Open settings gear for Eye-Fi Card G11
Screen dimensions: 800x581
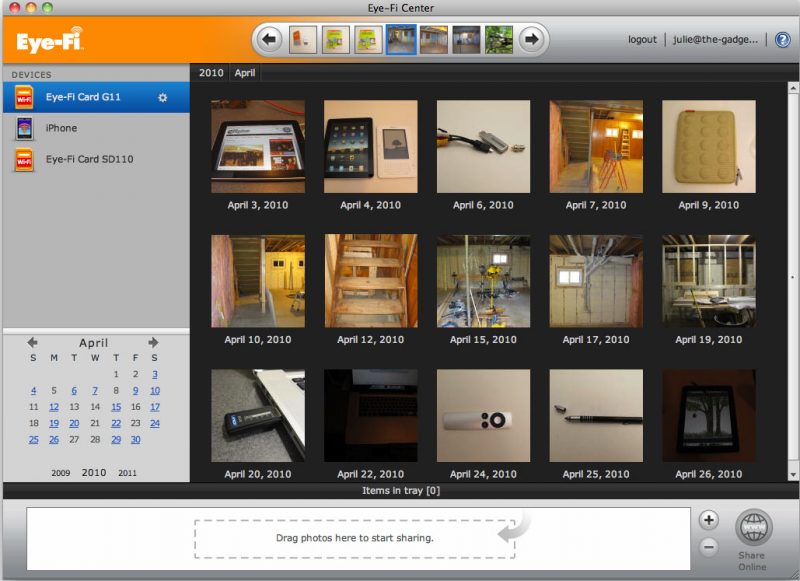point(163,97)
